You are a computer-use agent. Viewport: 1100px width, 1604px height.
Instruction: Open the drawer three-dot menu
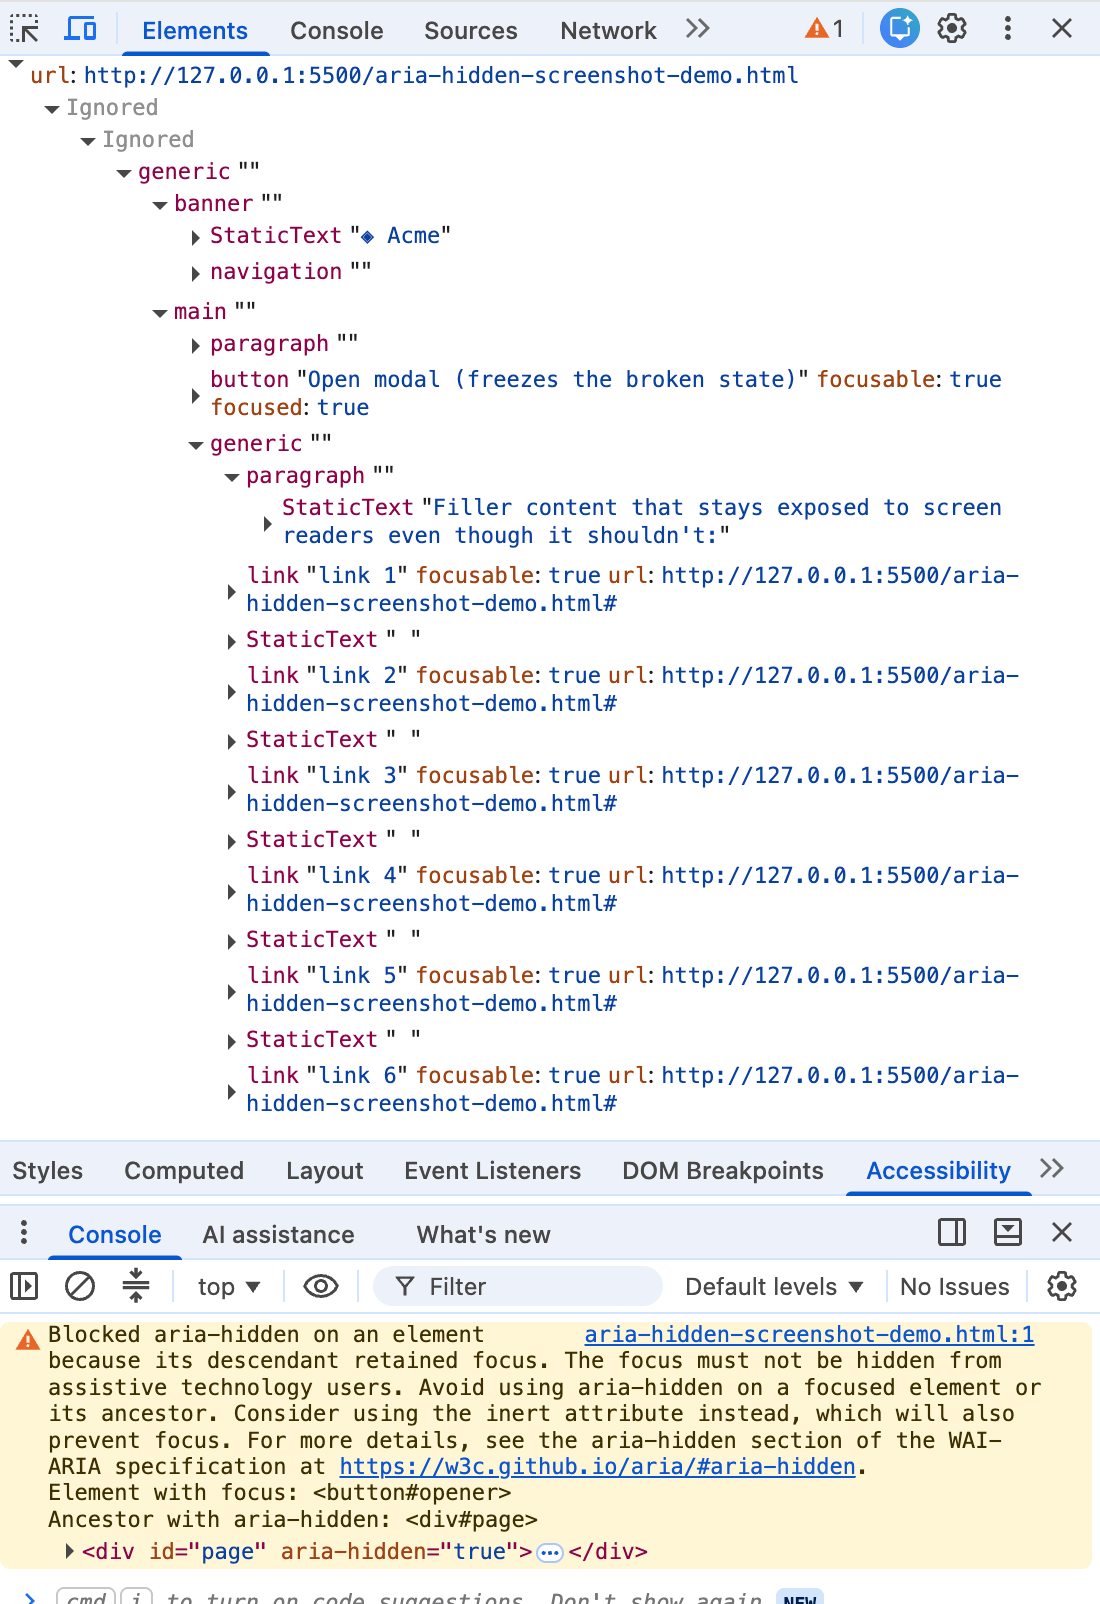pyautogui.click(x=24, y=1232)
